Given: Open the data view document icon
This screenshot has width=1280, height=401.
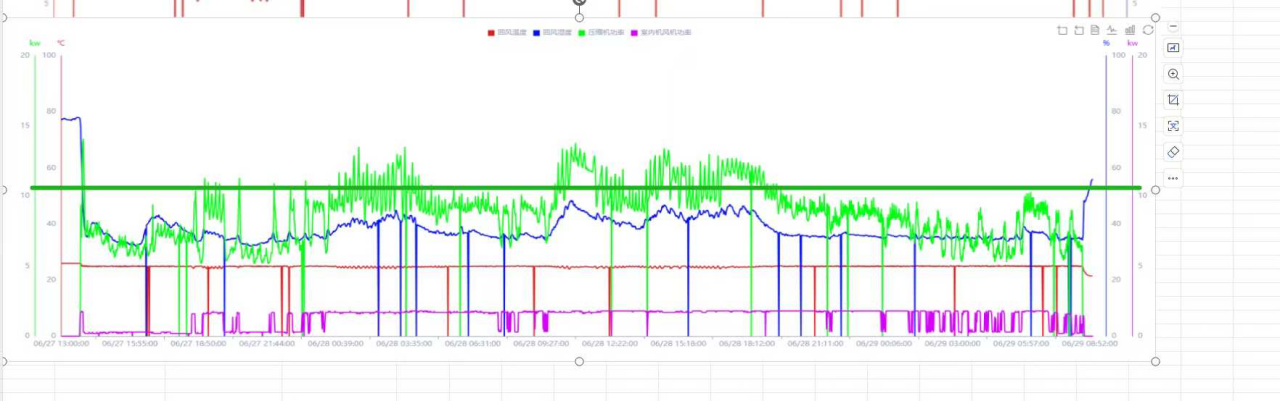Looking at the screenshot, I should pyautogui.click(x=1095, y=31).
